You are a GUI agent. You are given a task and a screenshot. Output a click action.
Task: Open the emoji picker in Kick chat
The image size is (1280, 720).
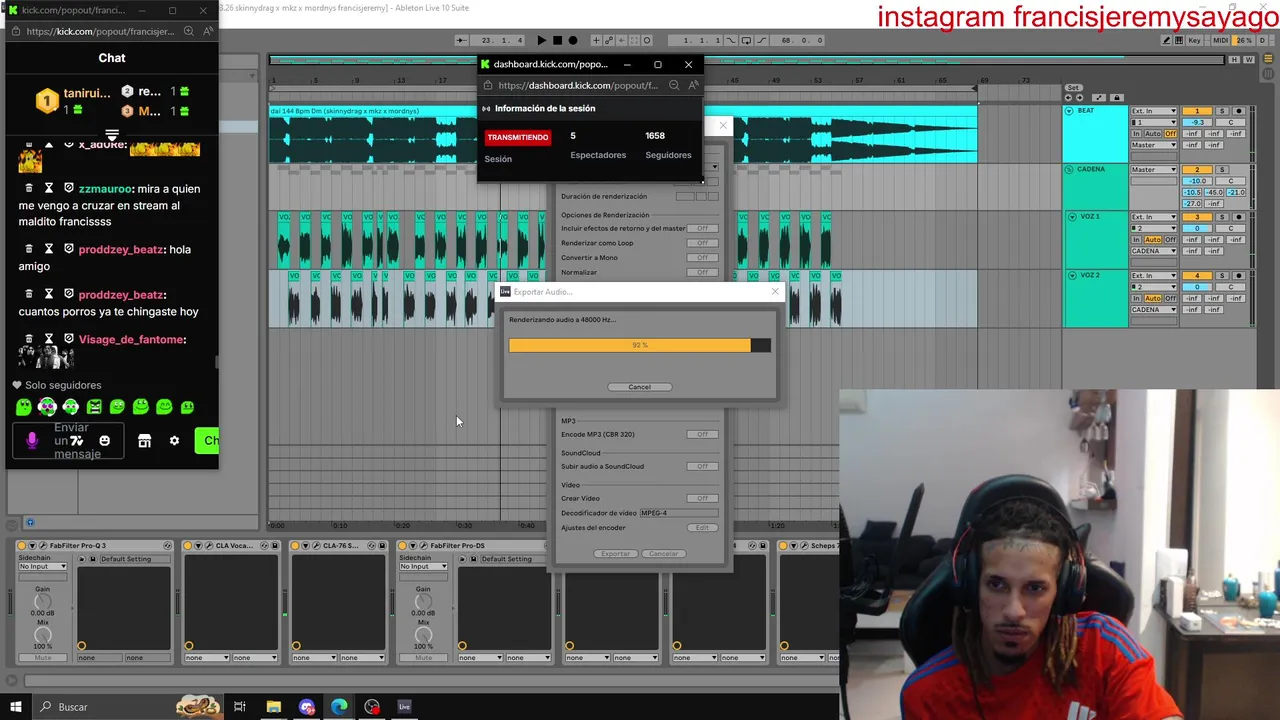point(104,440)
